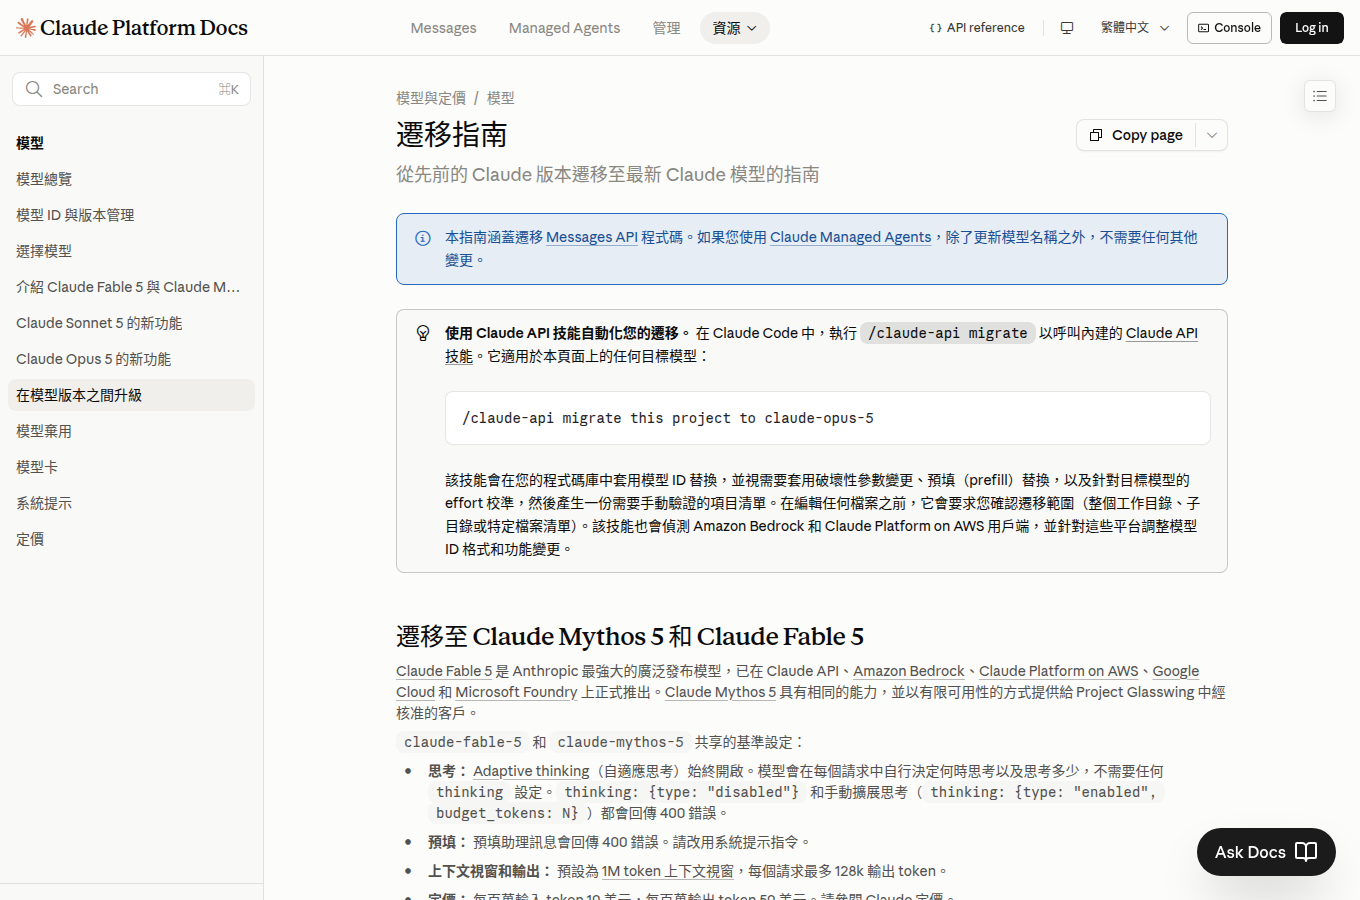Open the Messages nav tab
Screen dimensions: 1360x900
coord(443,28)
